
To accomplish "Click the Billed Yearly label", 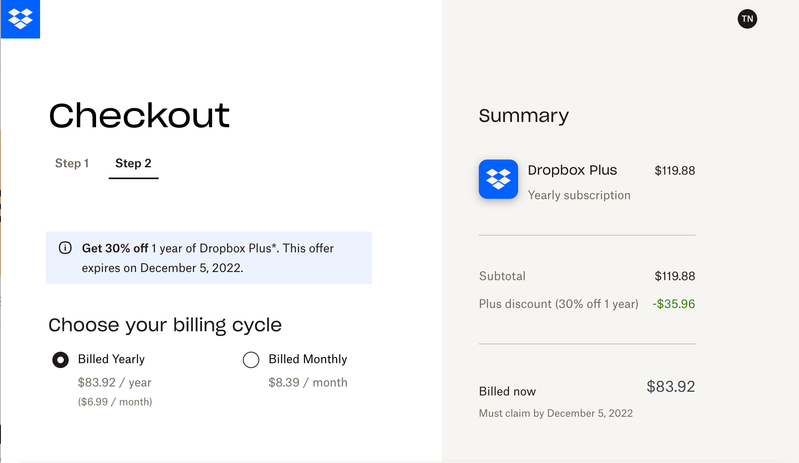I will point(111,359).
